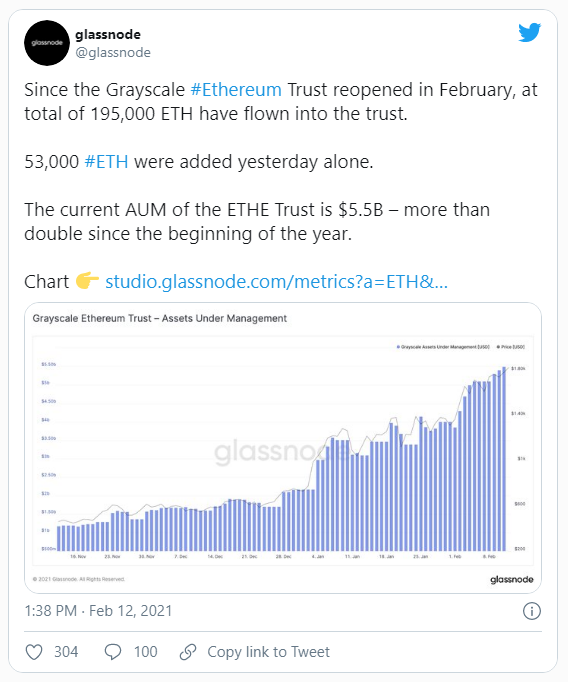Click Copy link to Tweet

(268, 652)
